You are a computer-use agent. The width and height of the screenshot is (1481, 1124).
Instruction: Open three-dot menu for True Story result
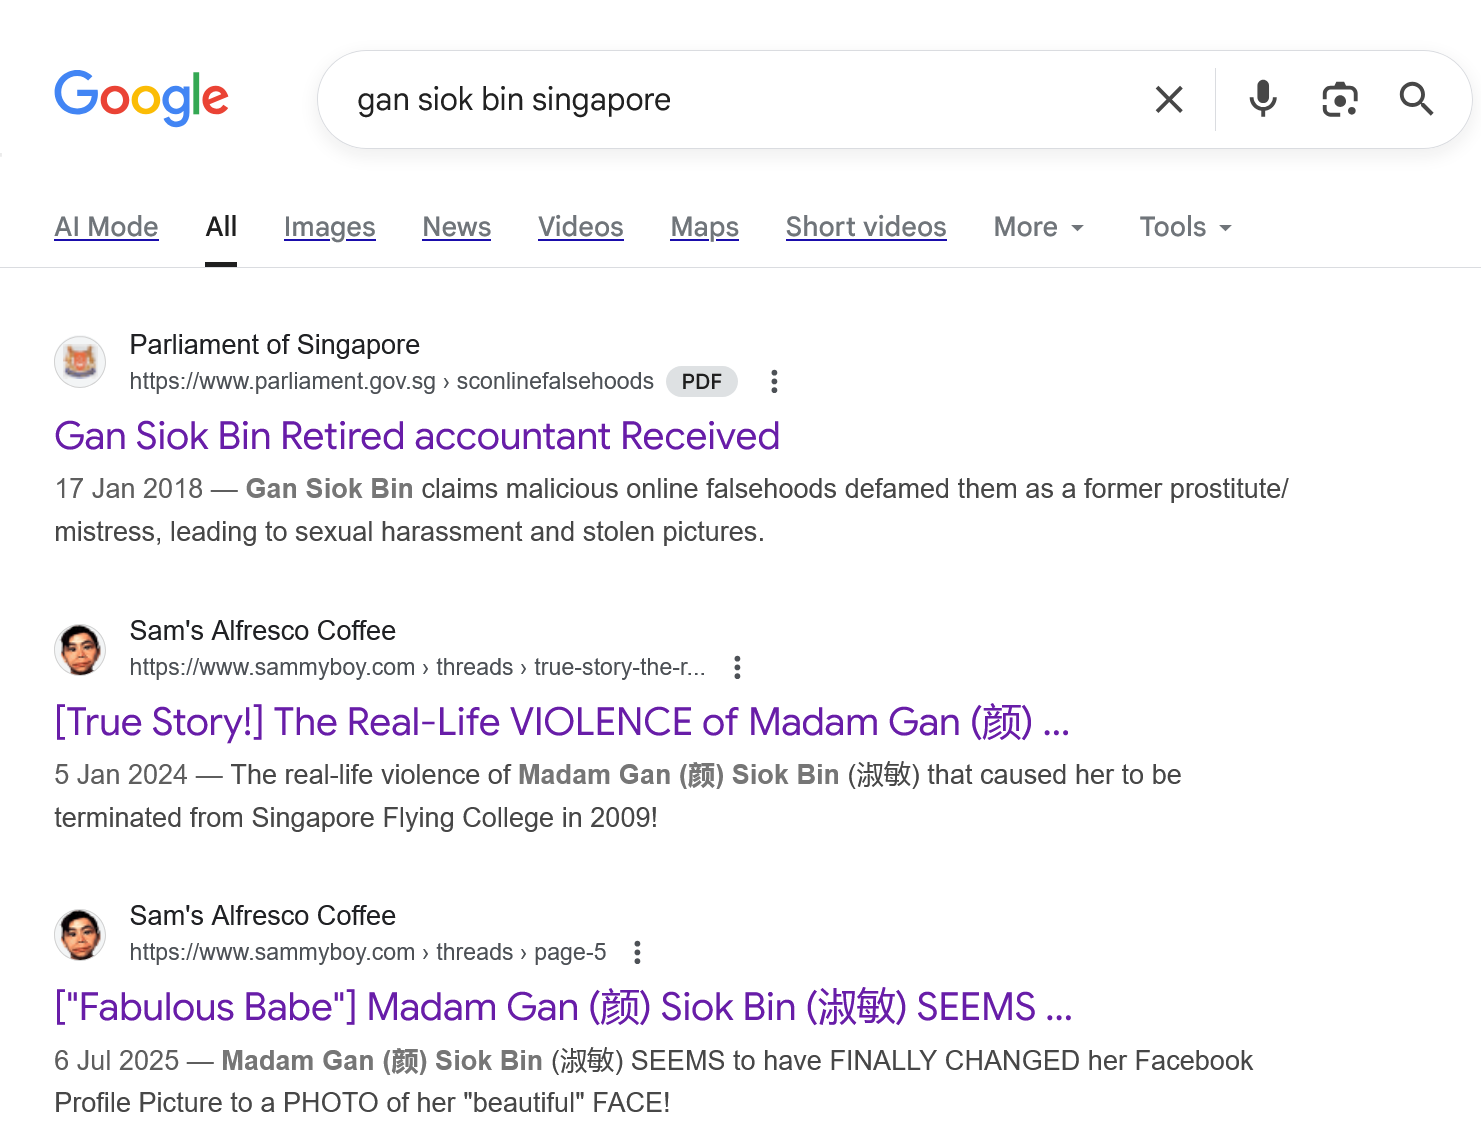[x=737, y=667]
